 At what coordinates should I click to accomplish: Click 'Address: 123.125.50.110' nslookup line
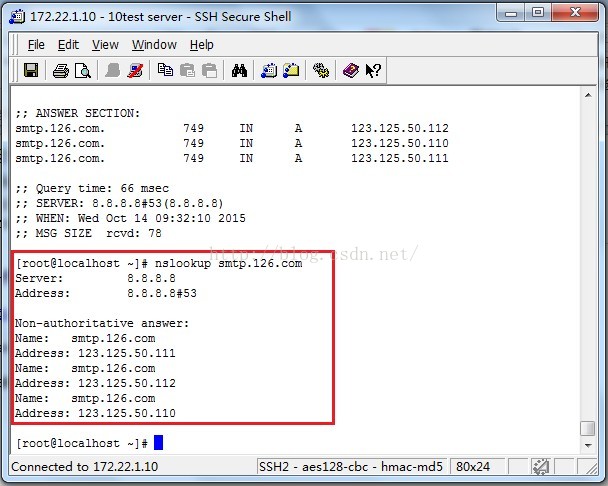(x=95, y=413)
